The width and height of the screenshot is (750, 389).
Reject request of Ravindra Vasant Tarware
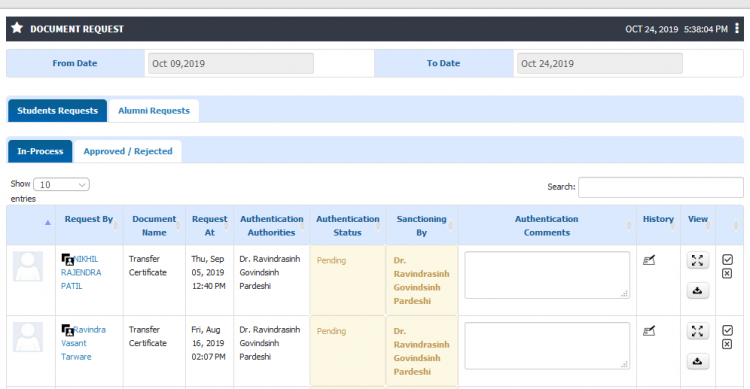pyautogui.click(x=727, y=344)
